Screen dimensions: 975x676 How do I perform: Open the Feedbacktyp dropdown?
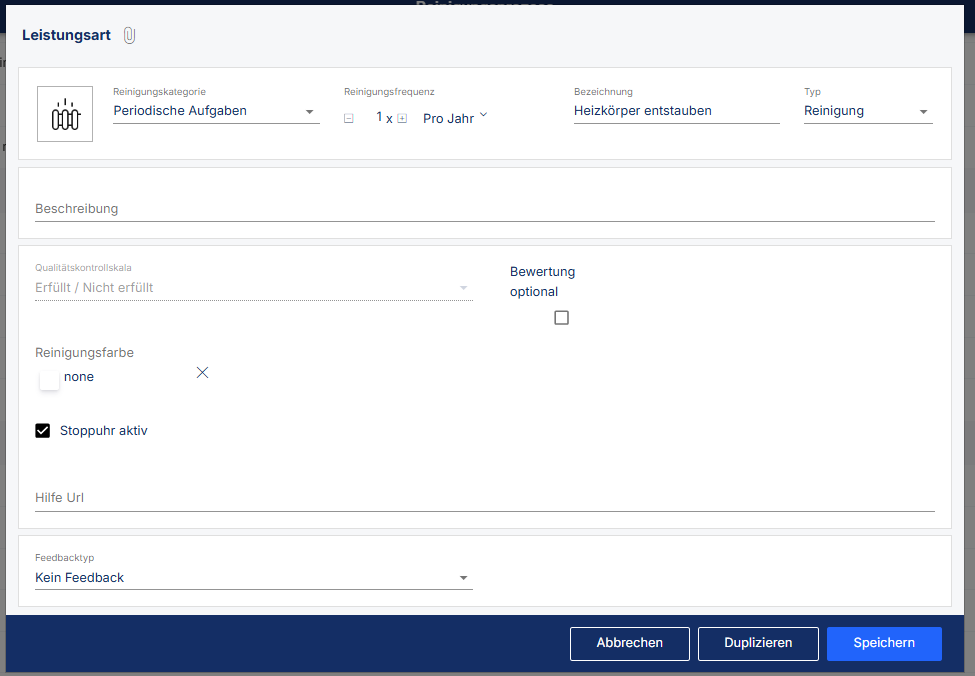click(x=253, y=578)
